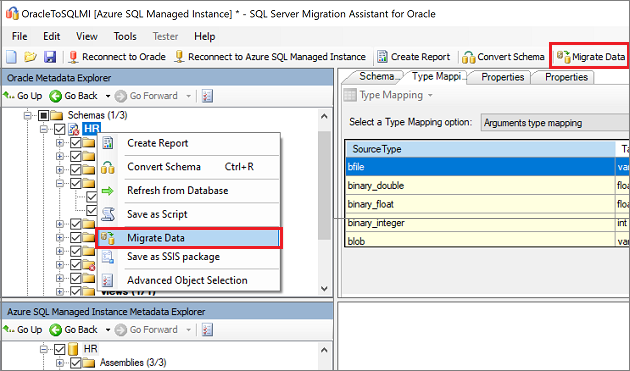Click advanced selection icon in Oracle explorer toolbar
This screenshot has width=630, height=371.
(207, 96)
